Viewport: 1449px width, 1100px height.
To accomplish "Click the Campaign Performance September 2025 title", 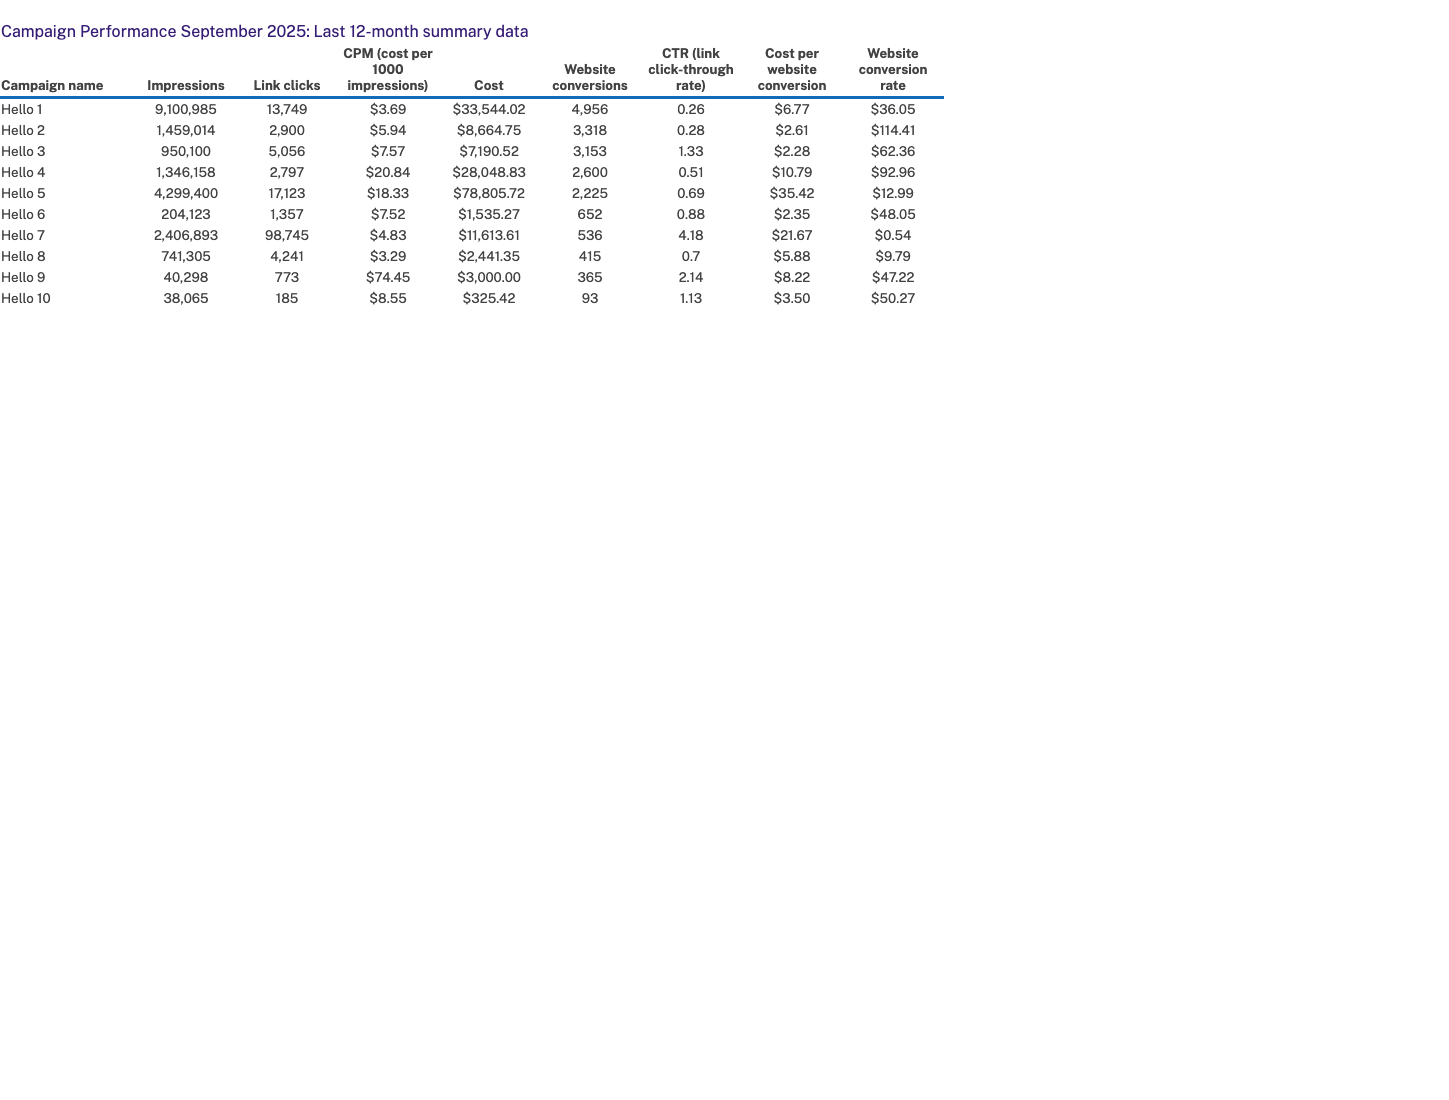I will click(264, 32).
